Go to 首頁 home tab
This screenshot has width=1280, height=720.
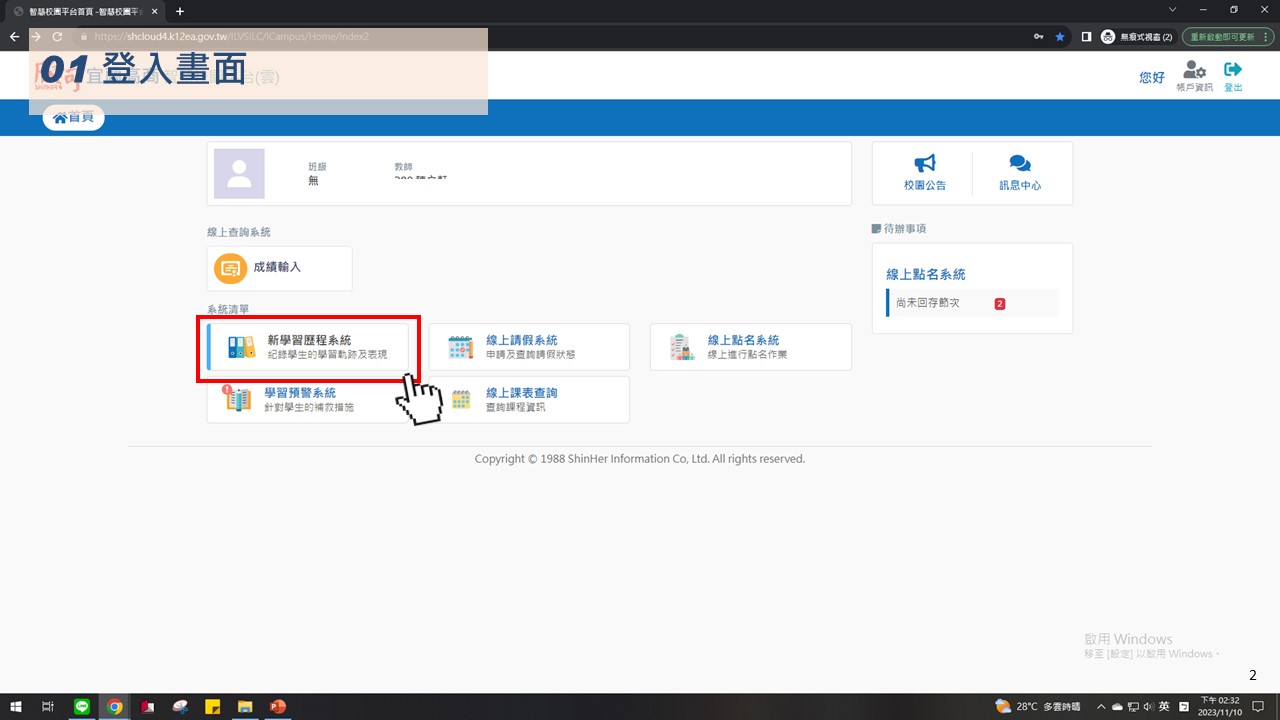73,118
